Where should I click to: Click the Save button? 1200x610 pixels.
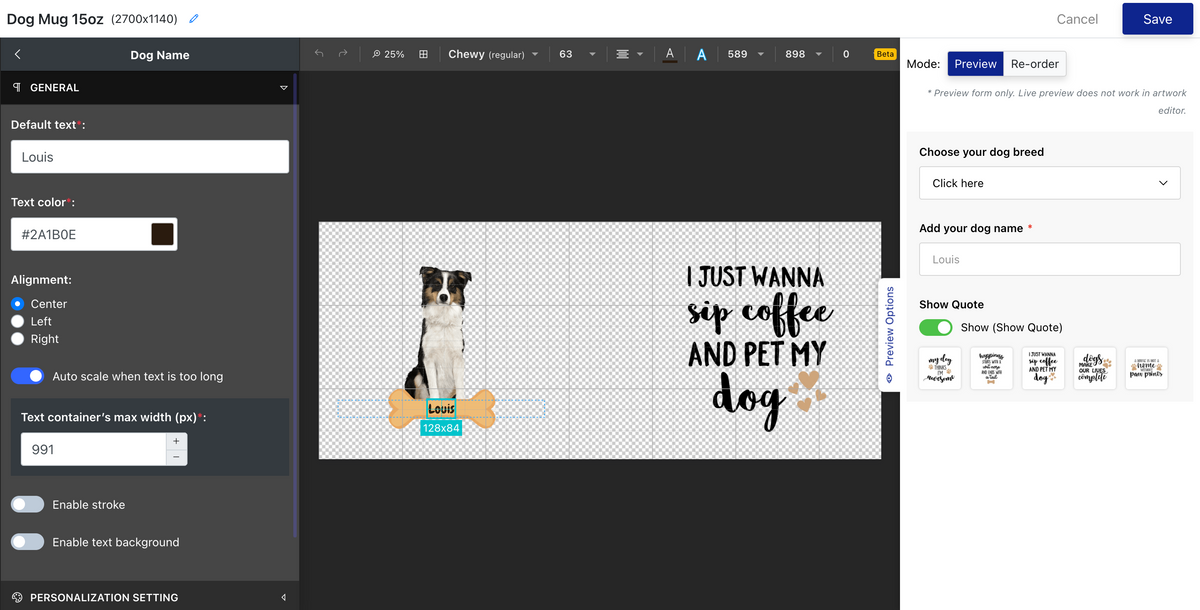(x=1157, y=19)
